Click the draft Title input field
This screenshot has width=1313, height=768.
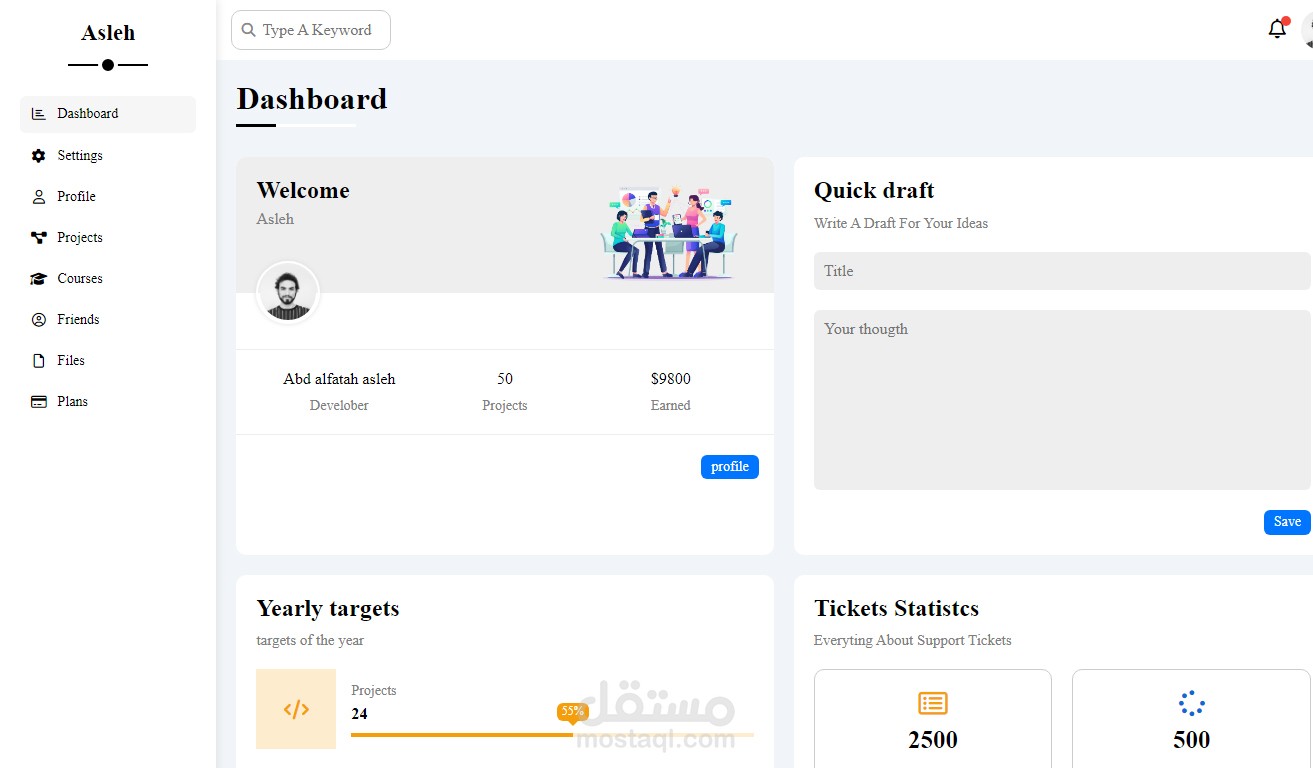(1061, 271)
